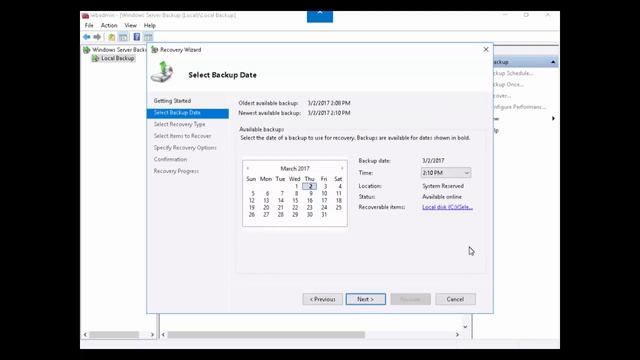Click the Windows Server Backup tree root icon
Image resolution: width=640 pixels, height=360 pixels.
point(87,50)
